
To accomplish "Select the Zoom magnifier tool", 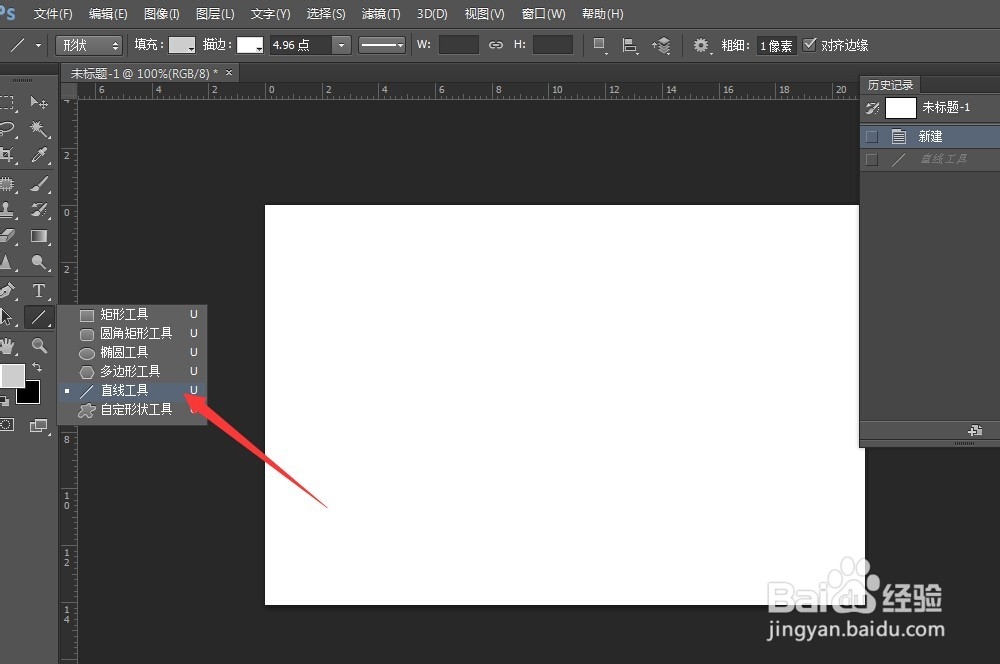I will pos(39,346).
